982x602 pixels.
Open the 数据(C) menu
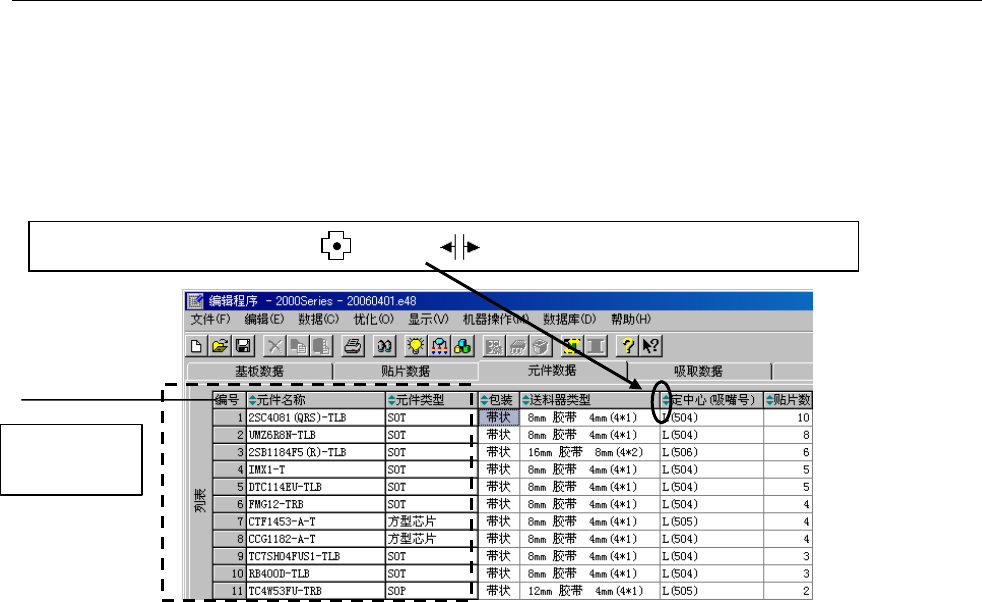(318, 319)
